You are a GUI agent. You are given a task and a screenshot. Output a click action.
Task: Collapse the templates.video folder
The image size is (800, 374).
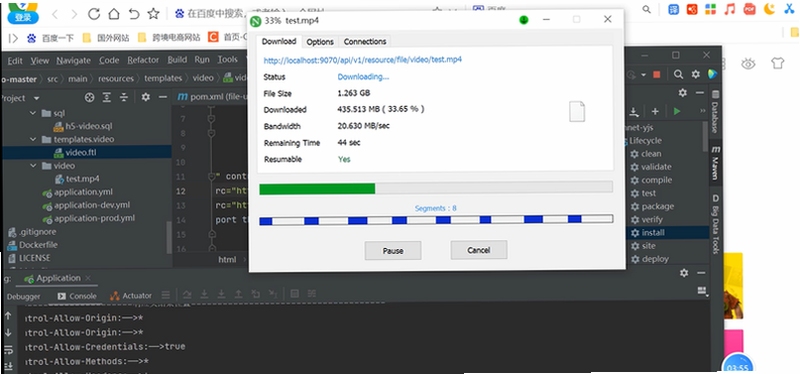coord(33,139)
